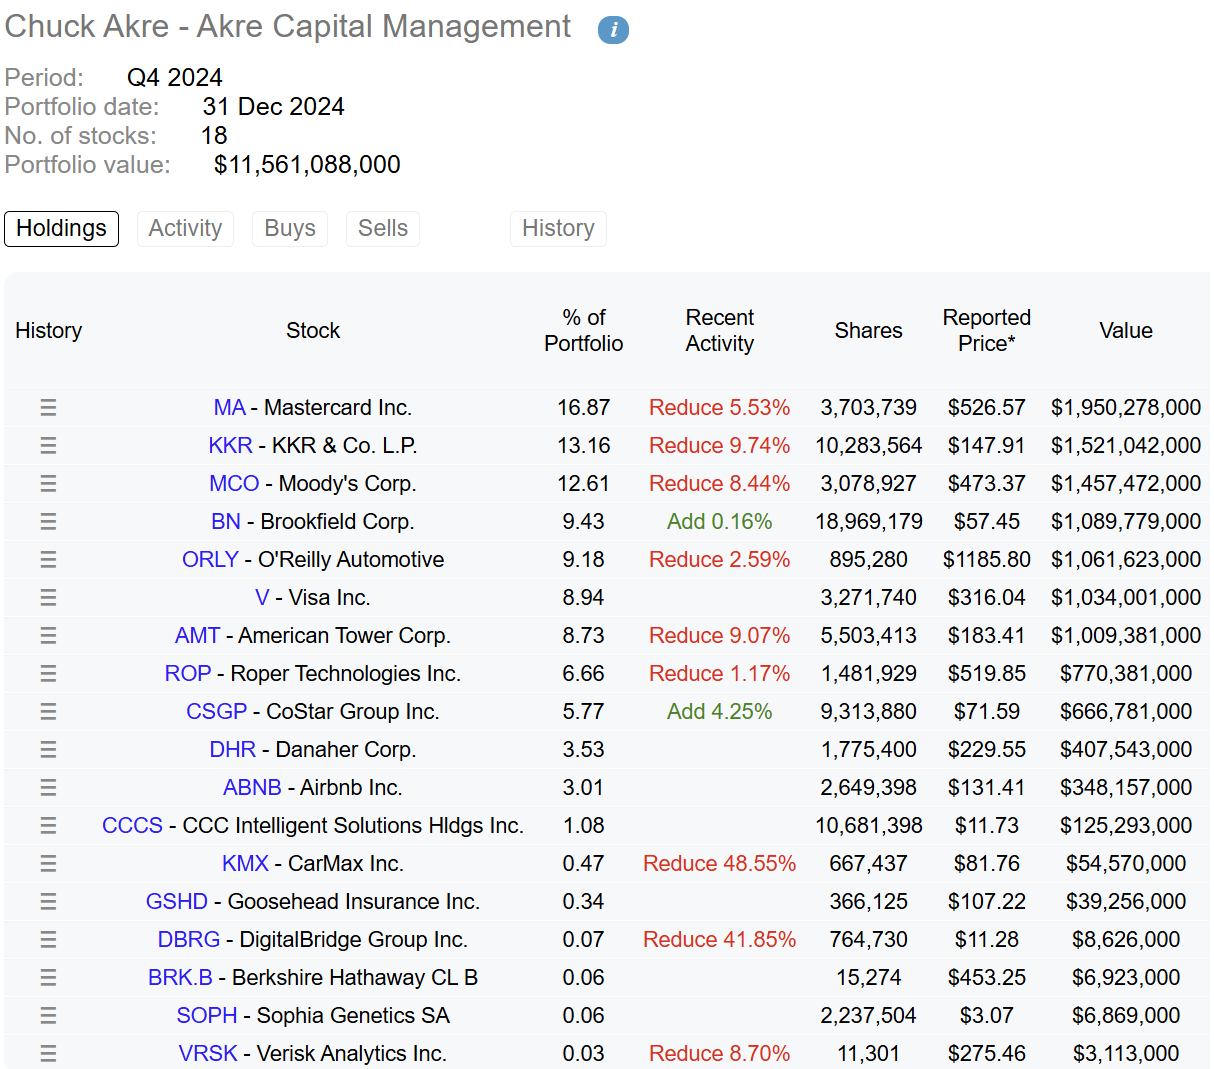1214x1069 pixels.
Task: Click 'Add 0.16%' in Brookfield row
Action: (720, 521)
